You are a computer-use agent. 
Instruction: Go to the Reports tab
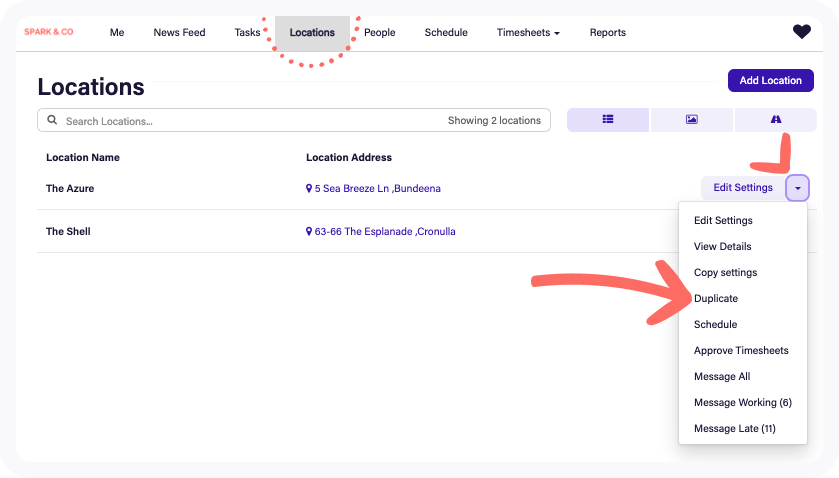click(607, 33)
